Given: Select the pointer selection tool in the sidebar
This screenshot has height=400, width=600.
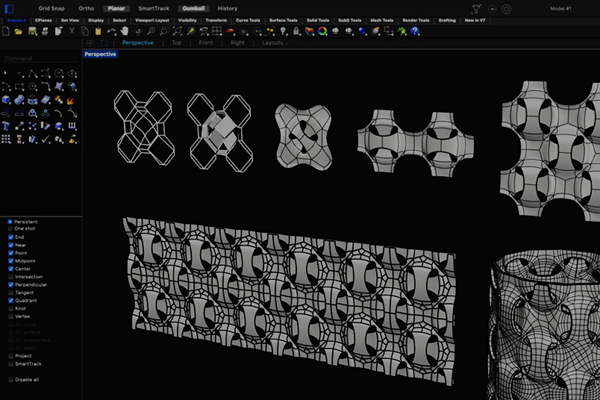Looking at the screenshot, I should 7,74.
